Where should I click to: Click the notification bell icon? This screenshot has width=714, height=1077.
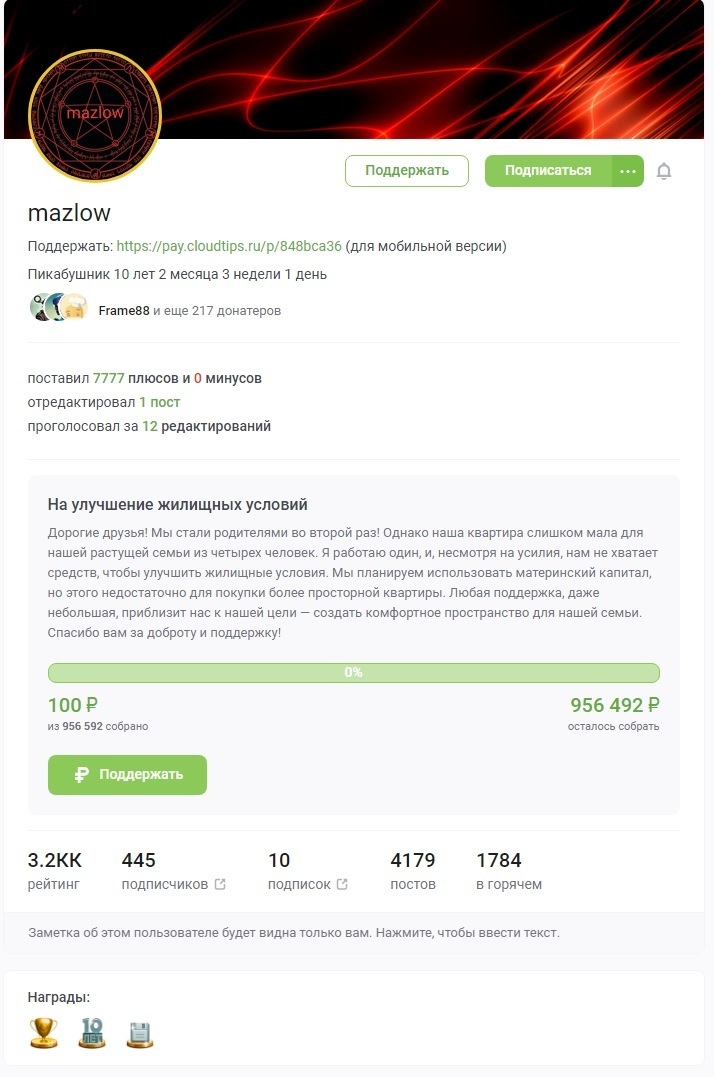(x=664, y=171)
